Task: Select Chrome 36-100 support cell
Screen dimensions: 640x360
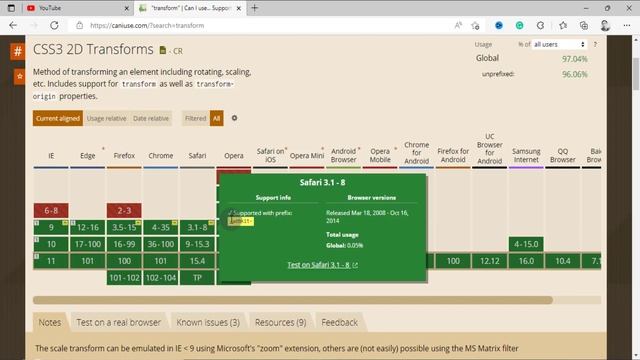Action: click(160, 244)
